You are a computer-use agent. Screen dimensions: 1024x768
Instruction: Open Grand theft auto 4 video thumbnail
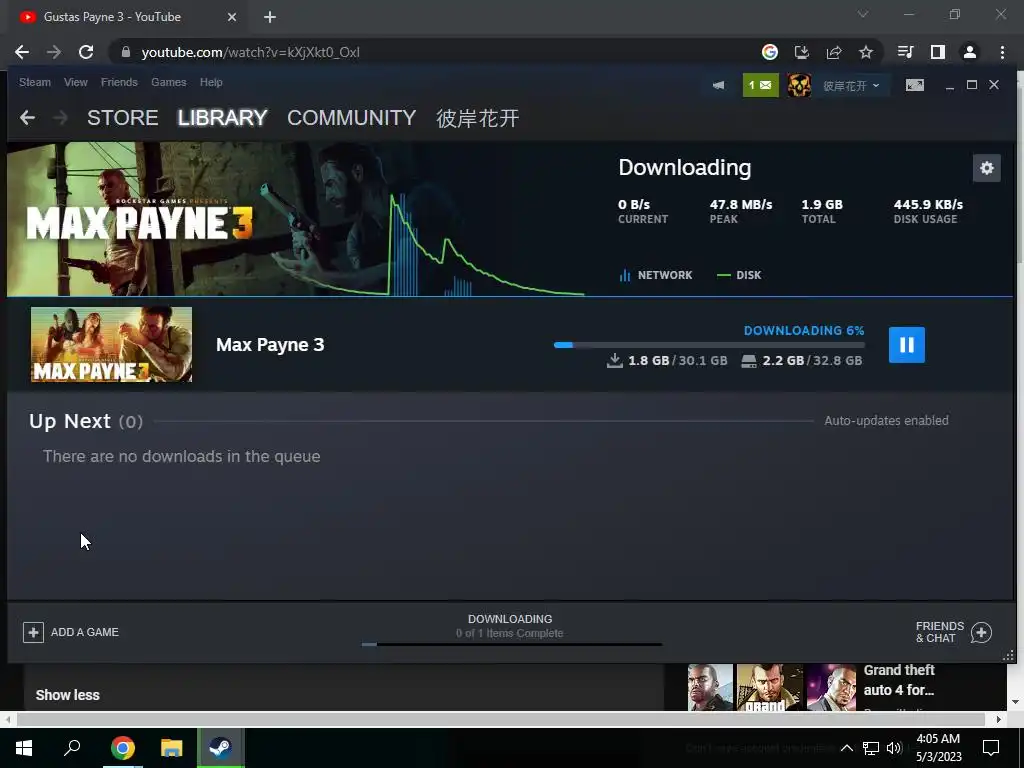coord(772,687)
